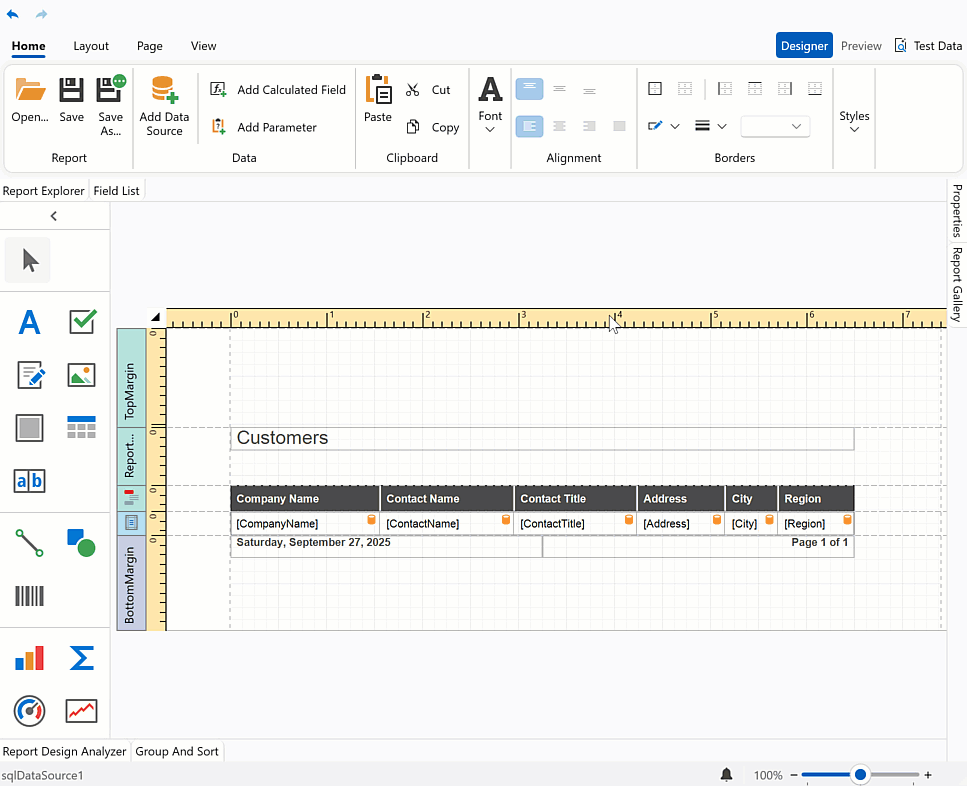Click the notification bell in the status bar
This screenshot has height=786, width=967.
coord(727,774)
